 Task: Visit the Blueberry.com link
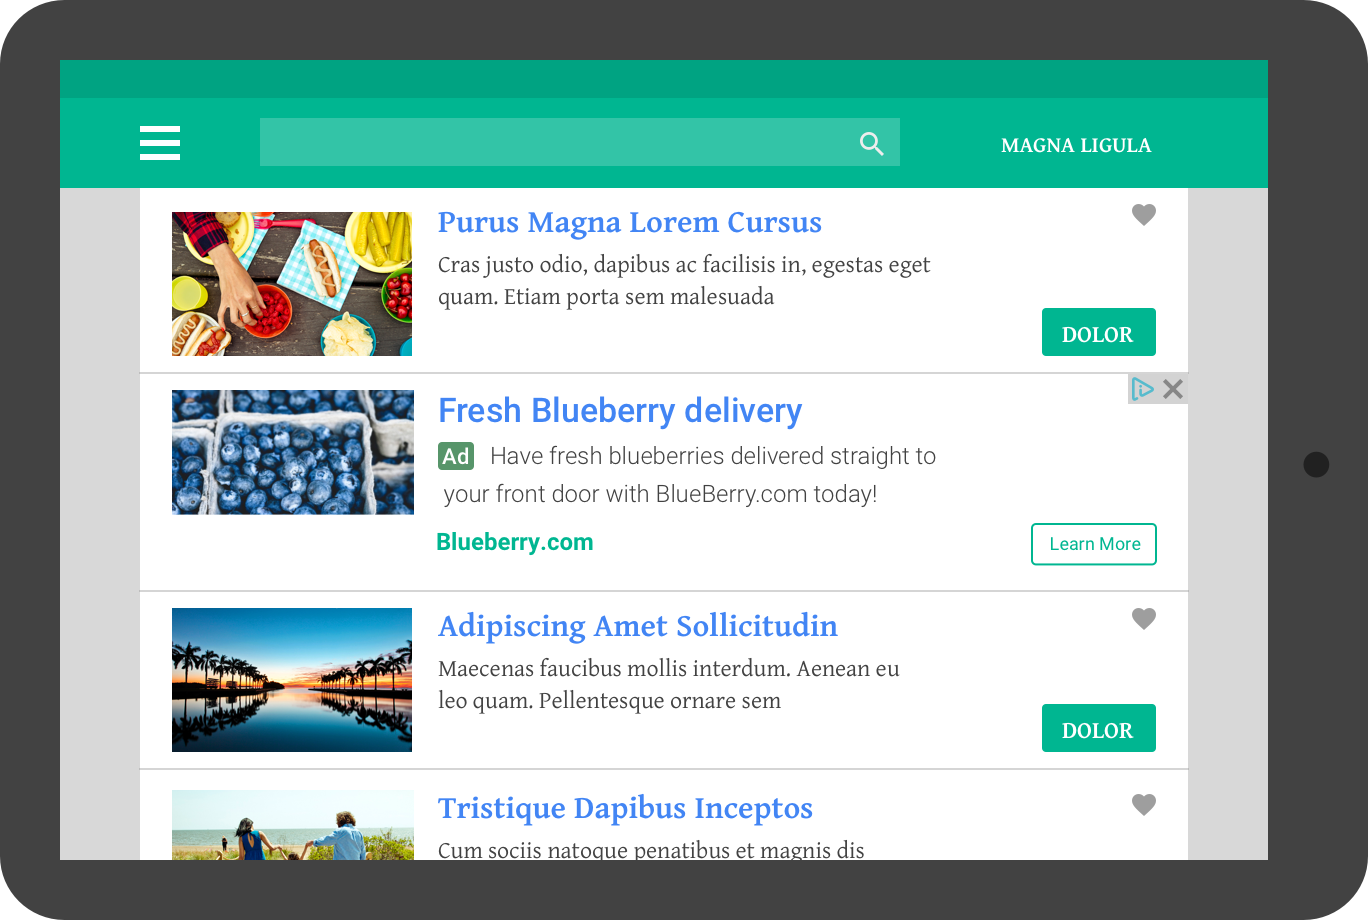click(515, 543)
